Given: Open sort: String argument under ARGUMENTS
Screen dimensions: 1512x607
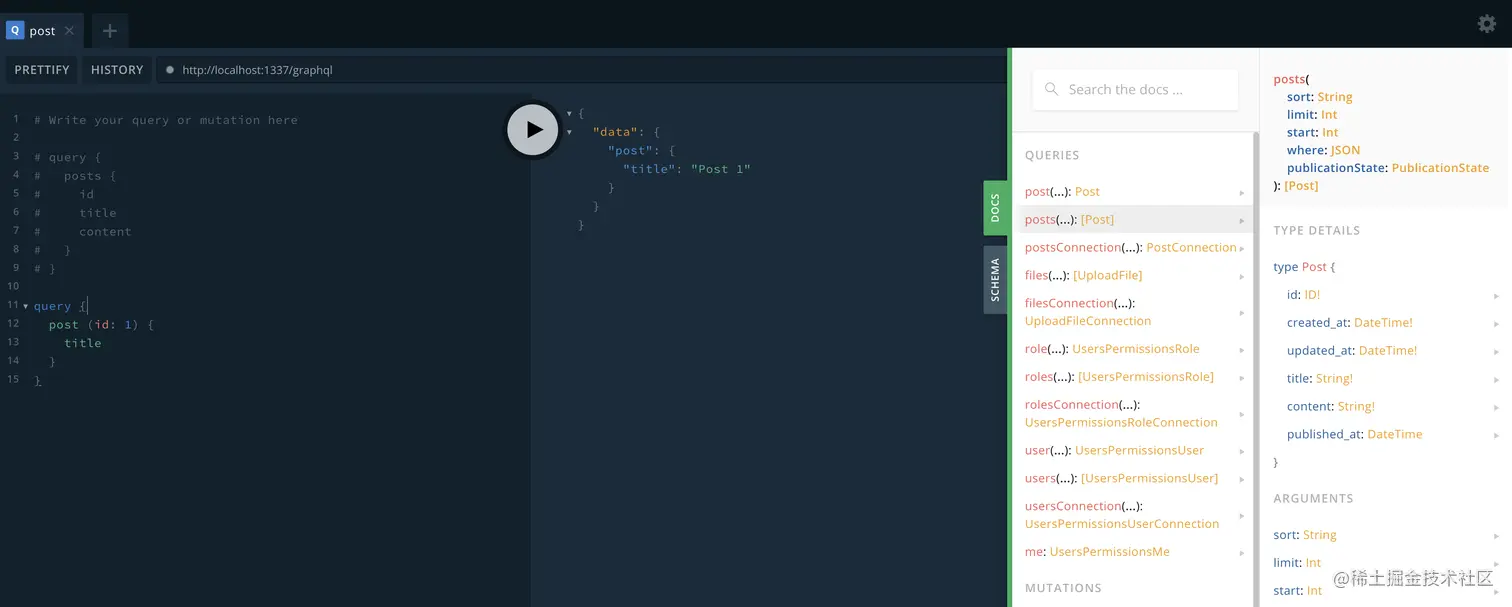Looking at the screenshot, I should [x=1386, y=535].
